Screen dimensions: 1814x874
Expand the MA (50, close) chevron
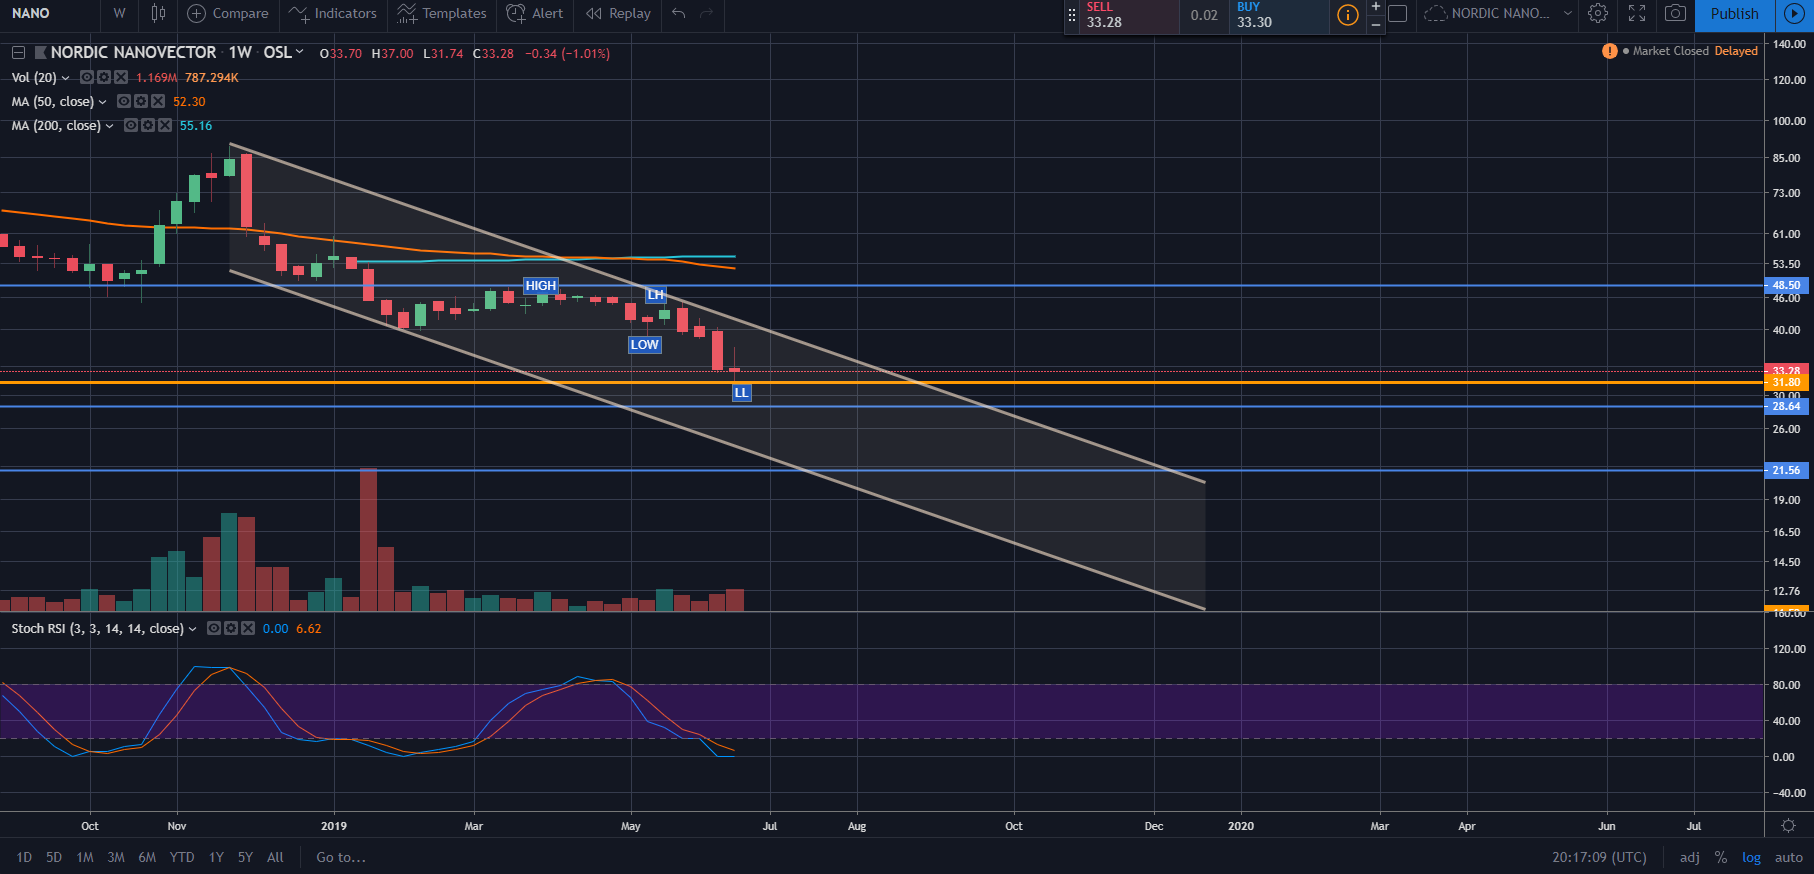tap(102, 102)
